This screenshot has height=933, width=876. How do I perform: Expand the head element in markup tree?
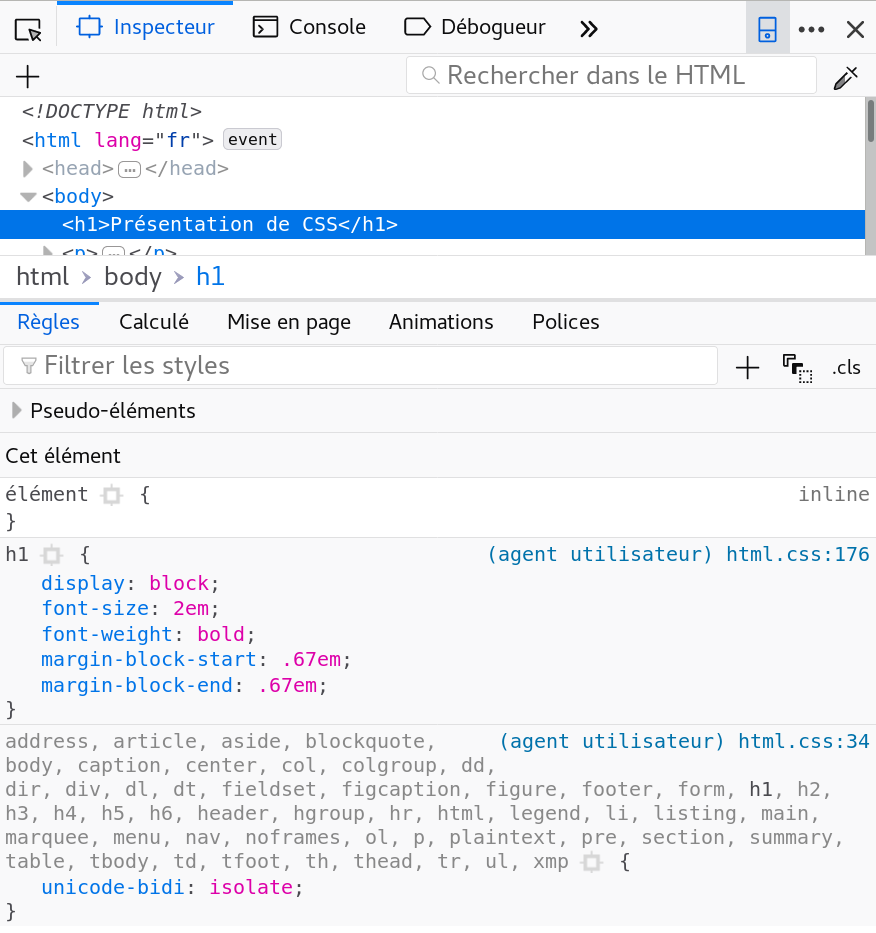[27, 168]
